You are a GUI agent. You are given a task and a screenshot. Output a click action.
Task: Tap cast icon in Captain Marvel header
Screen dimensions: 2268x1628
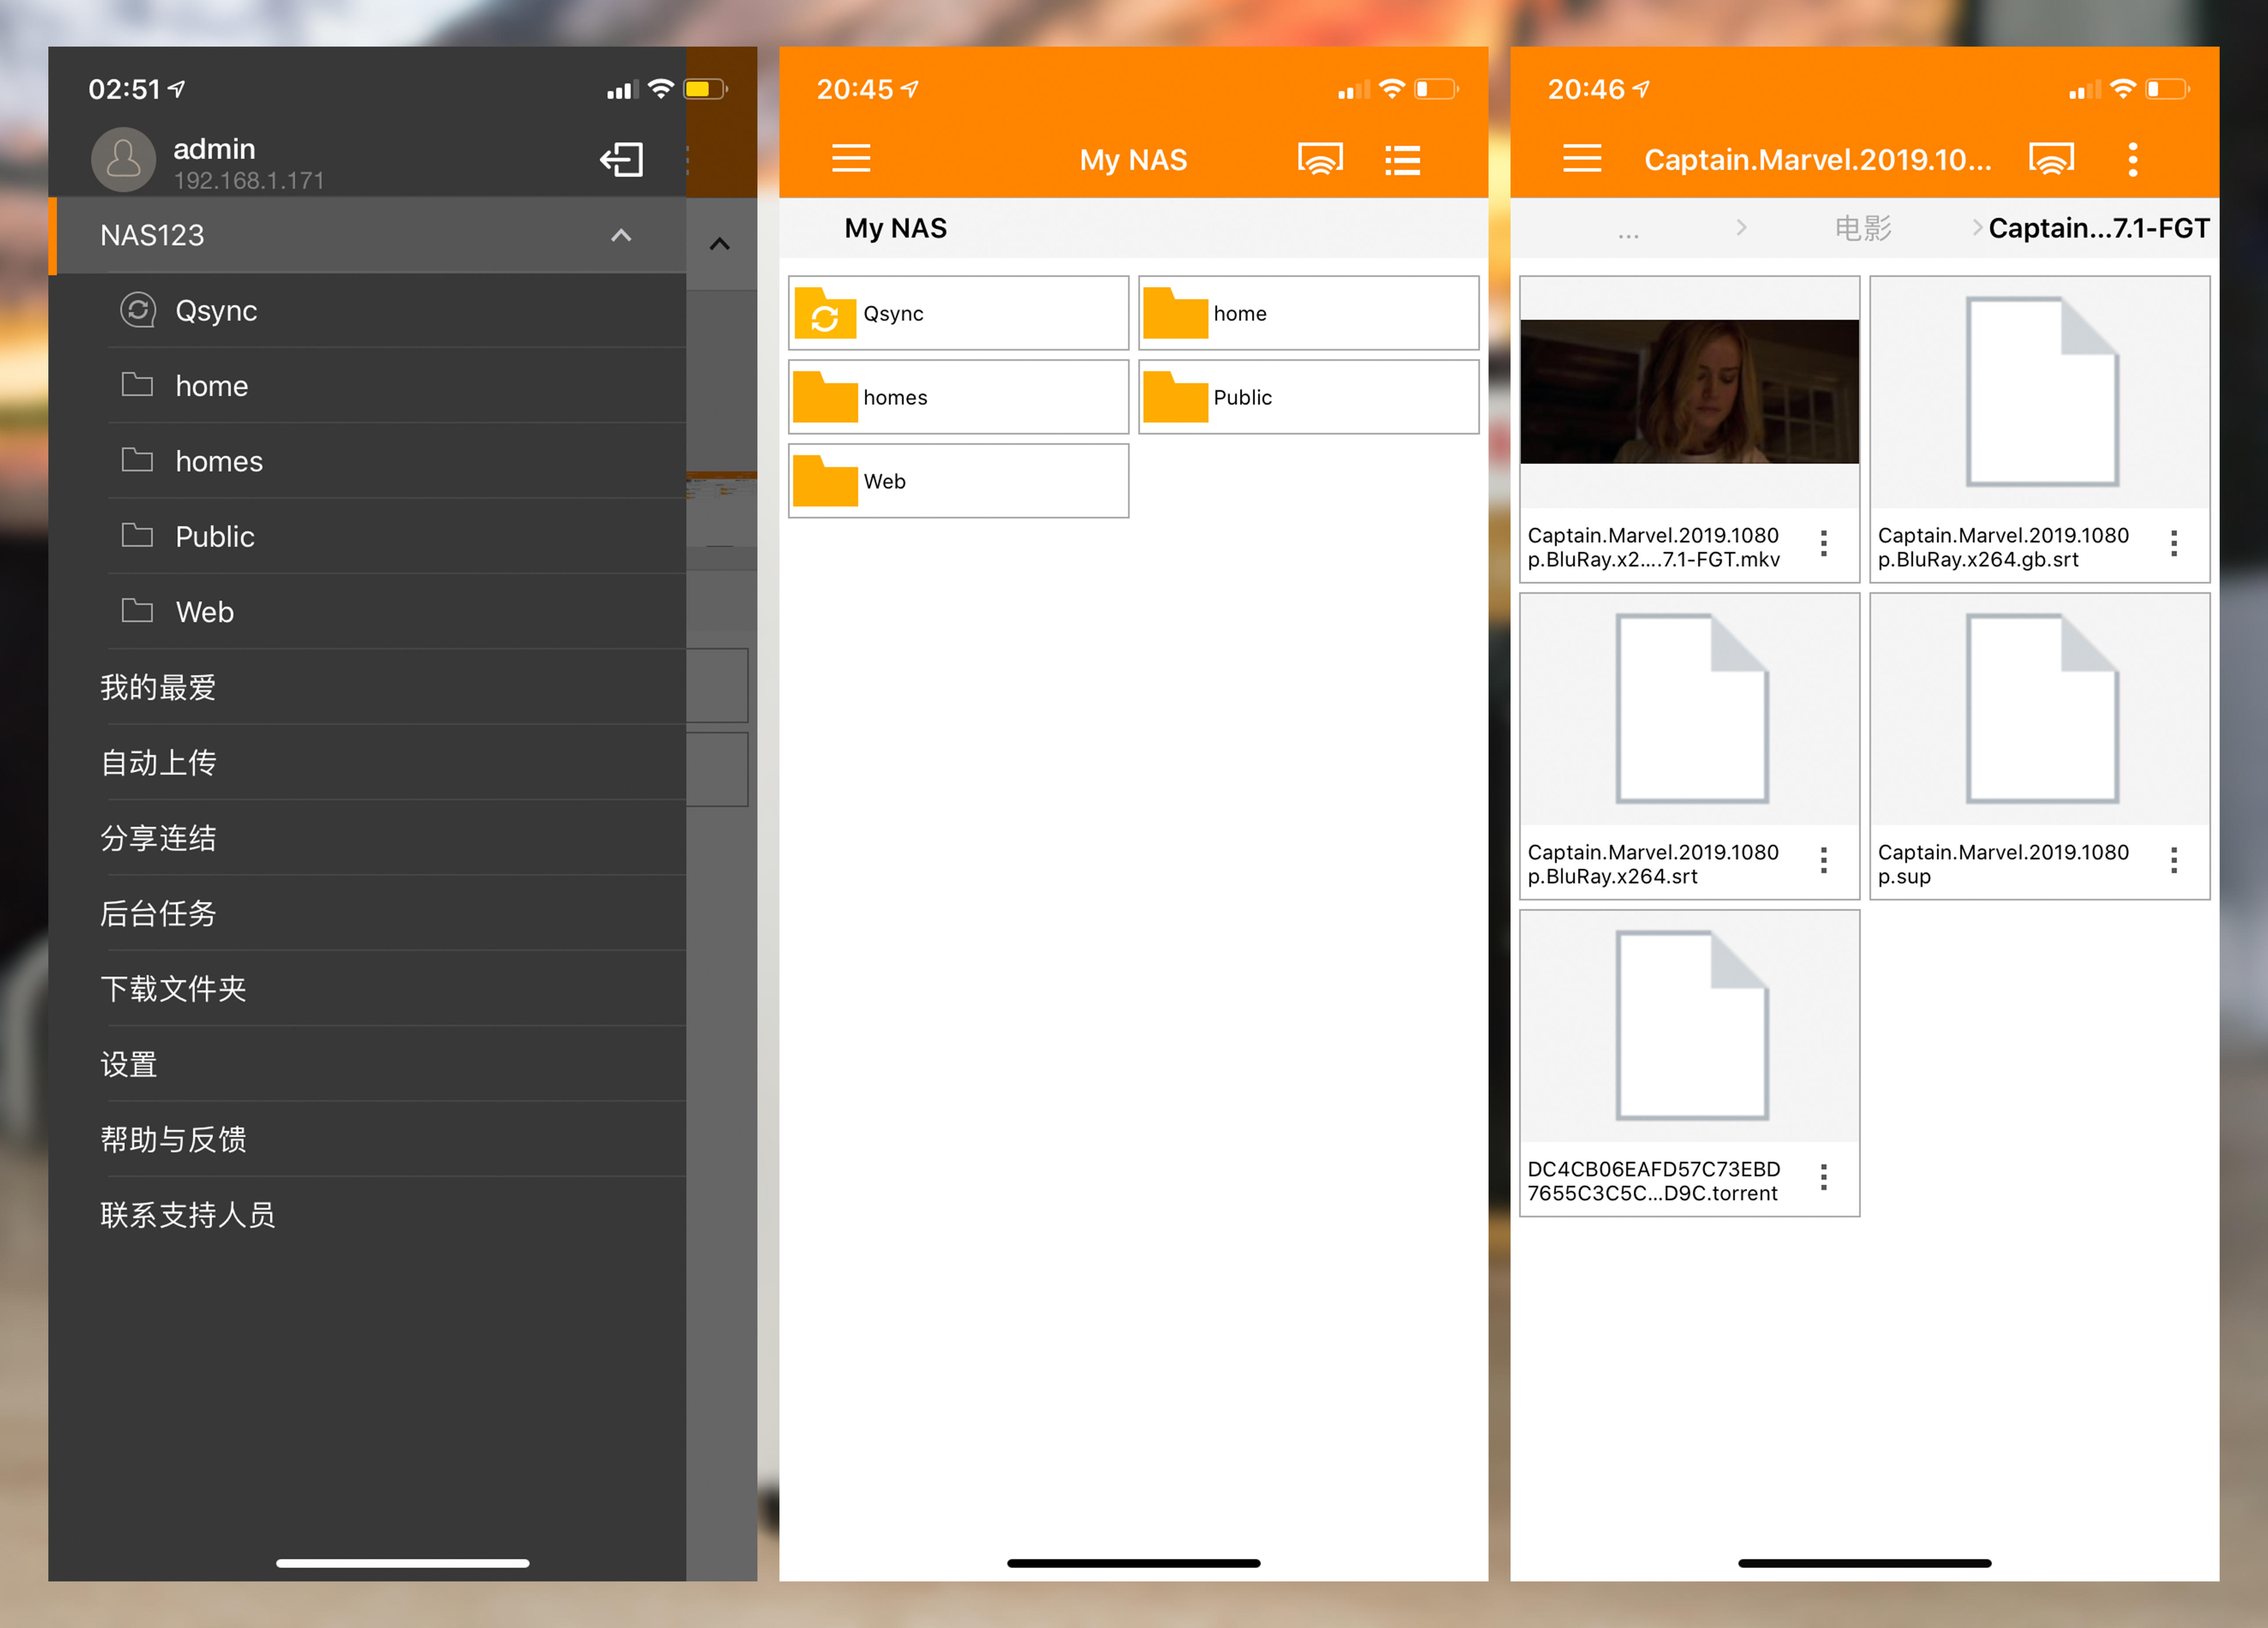click(x=2051, y=158)
